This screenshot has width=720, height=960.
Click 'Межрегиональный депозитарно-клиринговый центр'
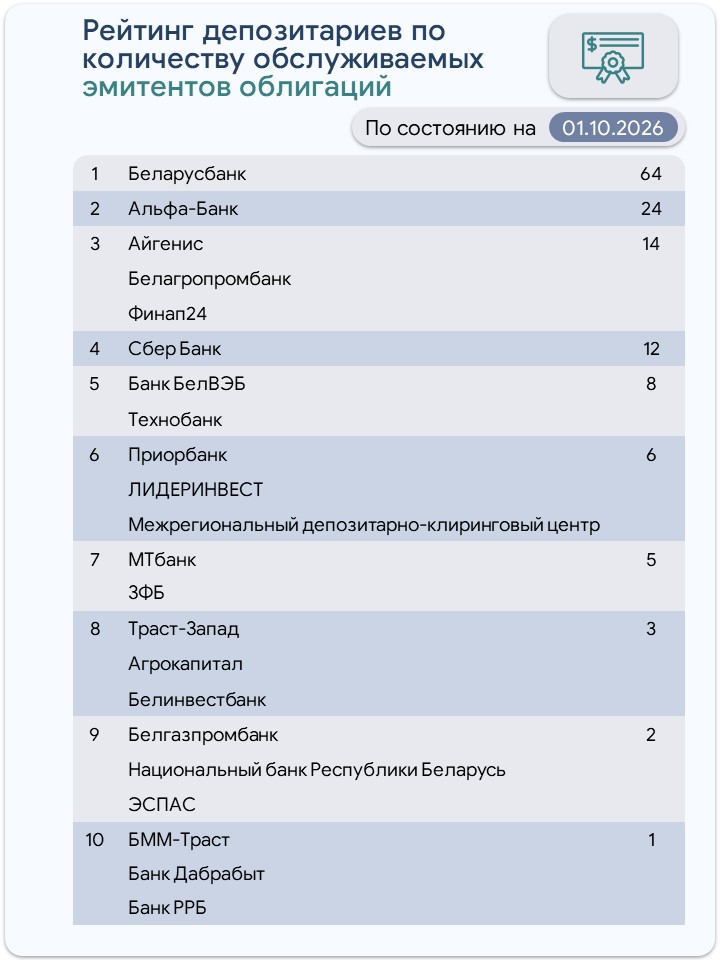coord(364,525)
